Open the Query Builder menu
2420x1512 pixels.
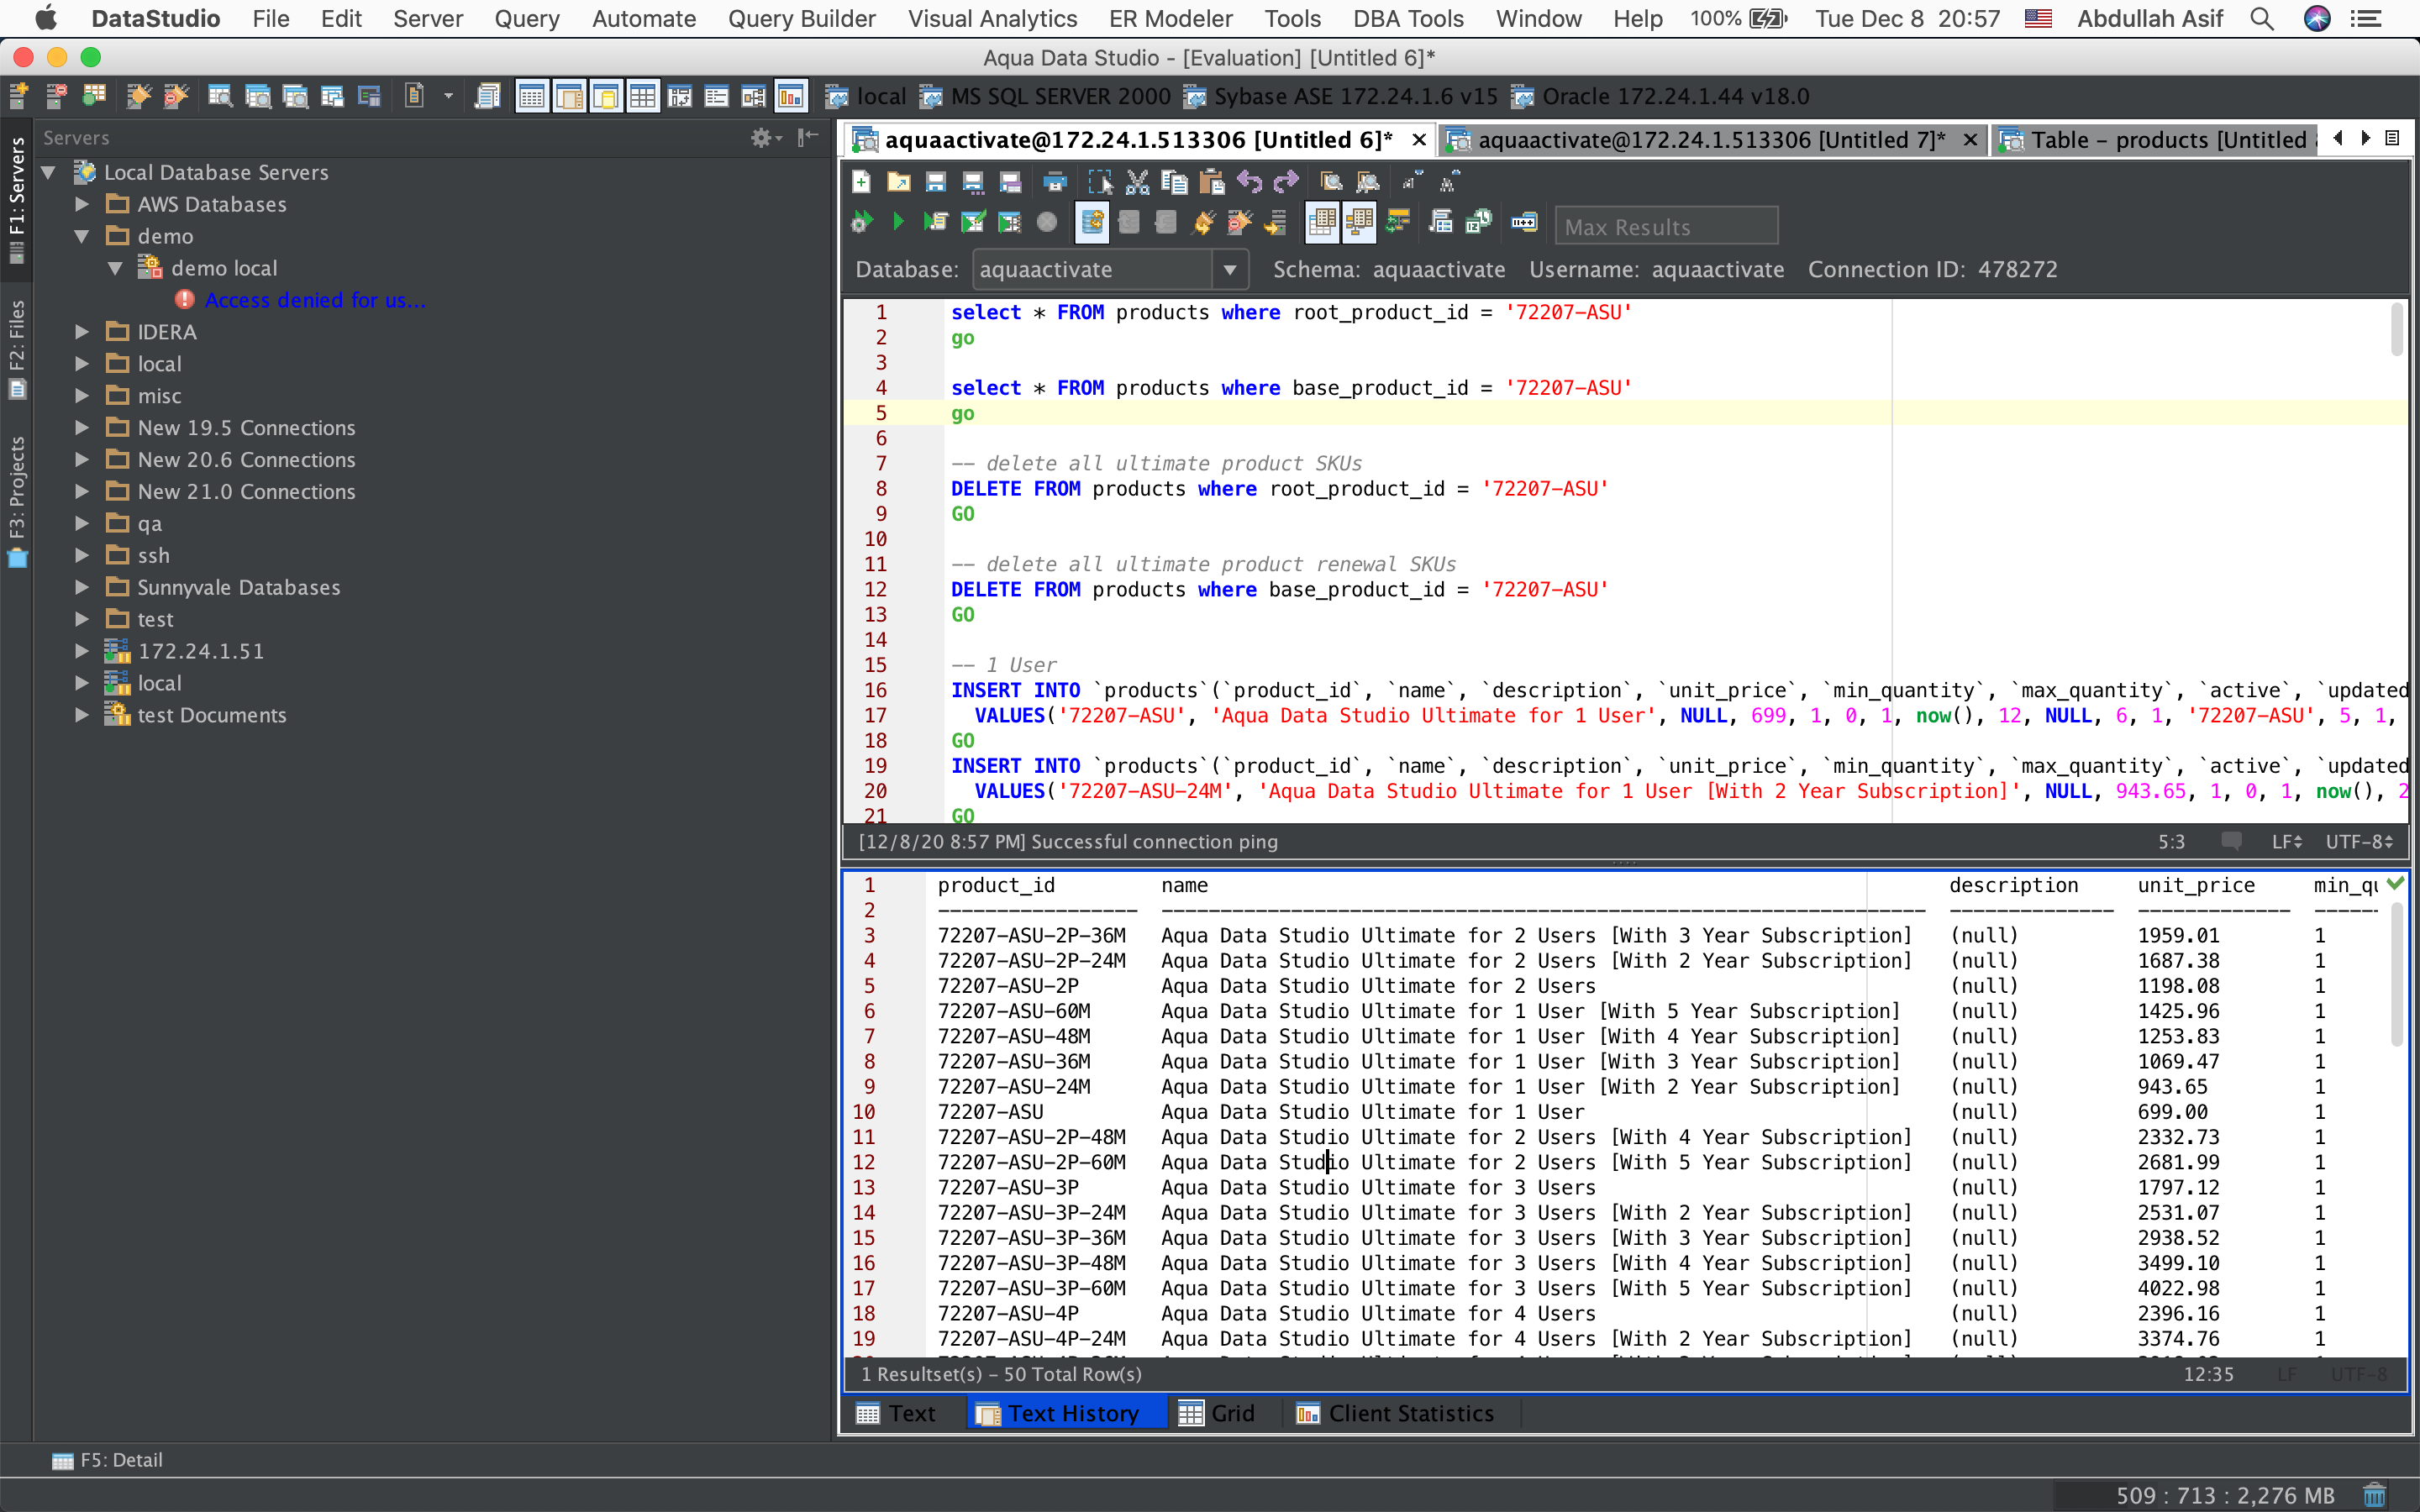click(x=801, y=18)
